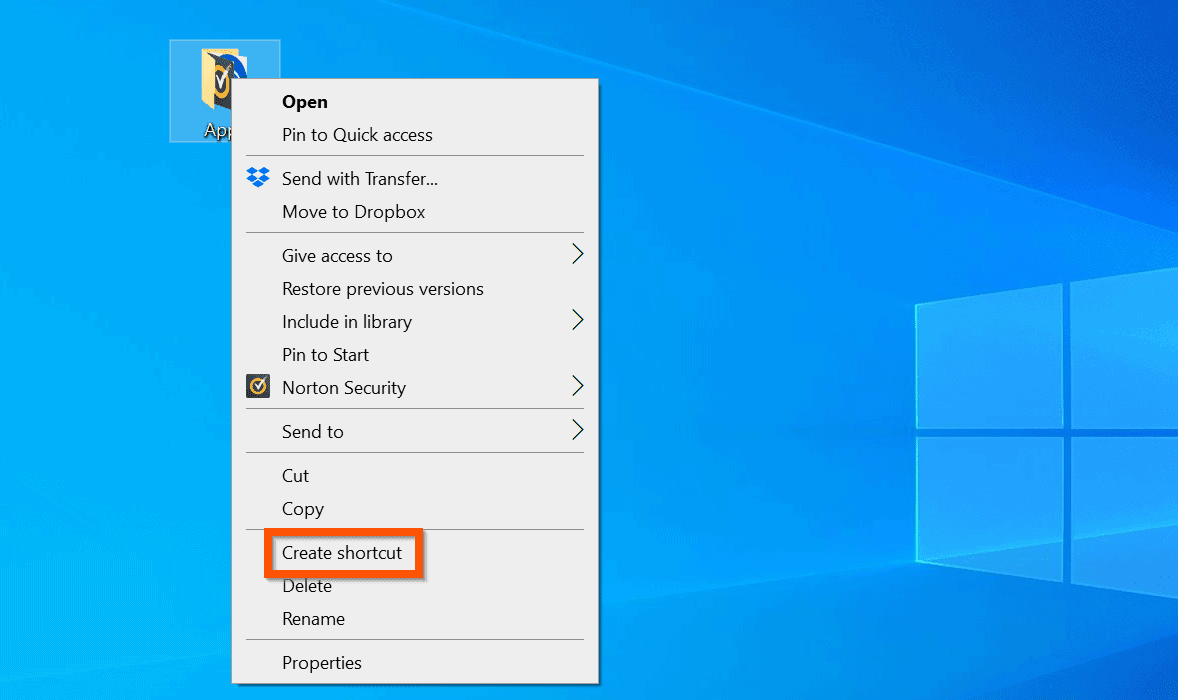1178x700 pixels.
Task: Expand the Include in library submenu
Action: (x=347, y=322)
